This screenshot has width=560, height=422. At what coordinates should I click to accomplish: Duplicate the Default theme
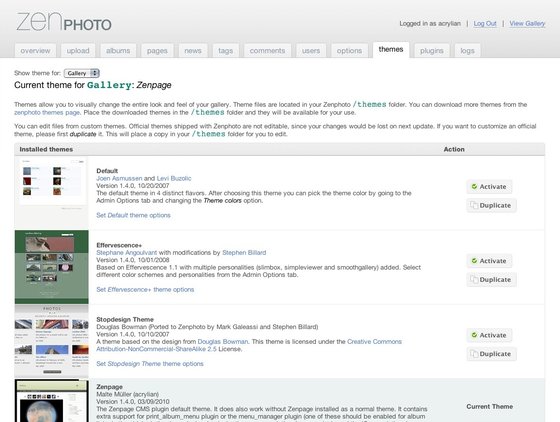[491, 205]
